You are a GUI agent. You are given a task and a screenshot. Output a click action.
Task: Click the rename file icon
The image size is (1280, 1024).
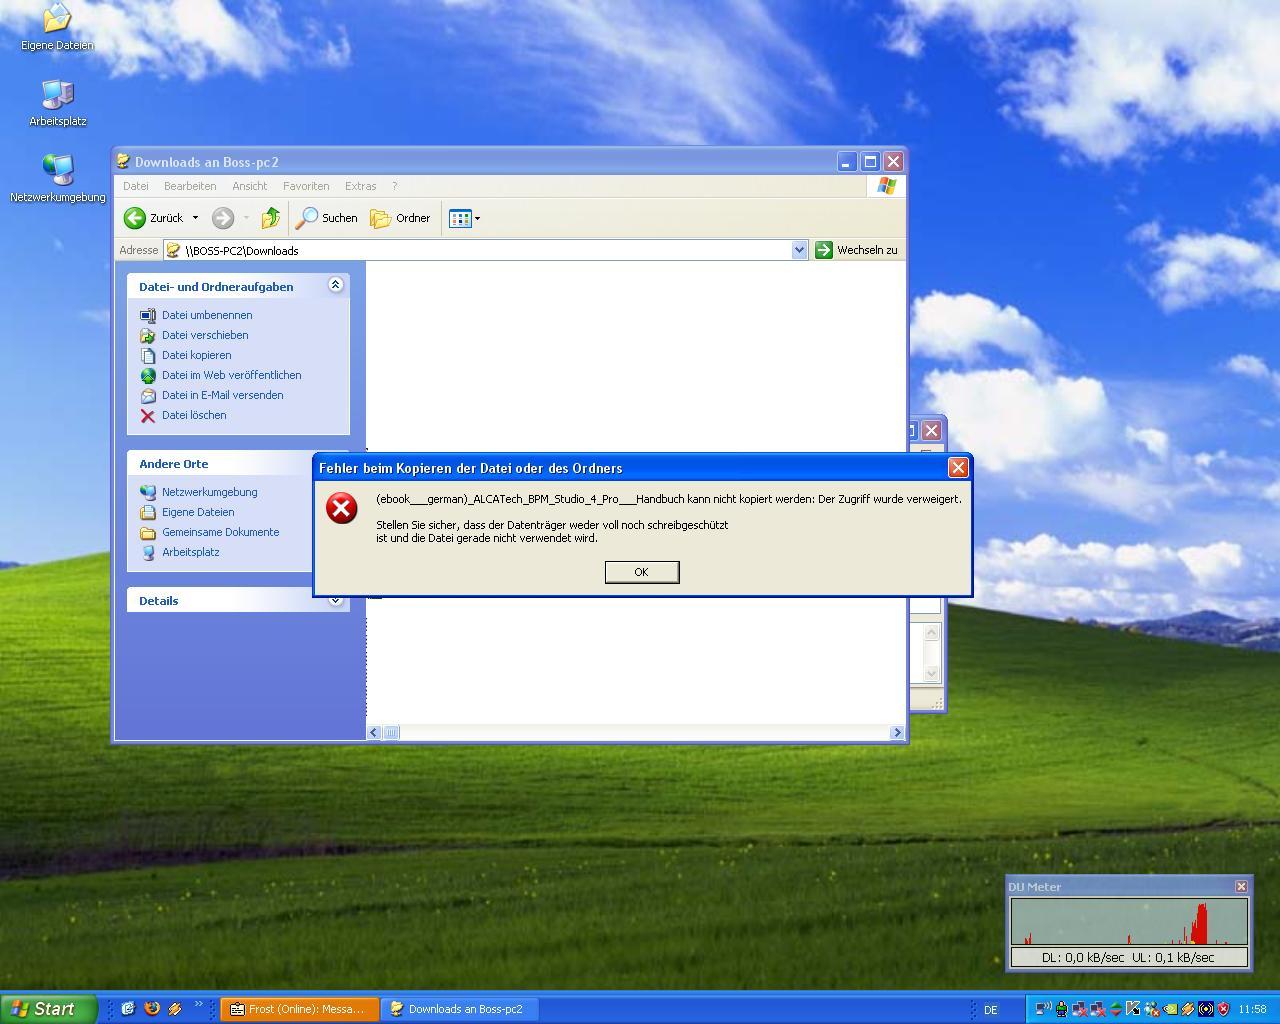(148, 316)
